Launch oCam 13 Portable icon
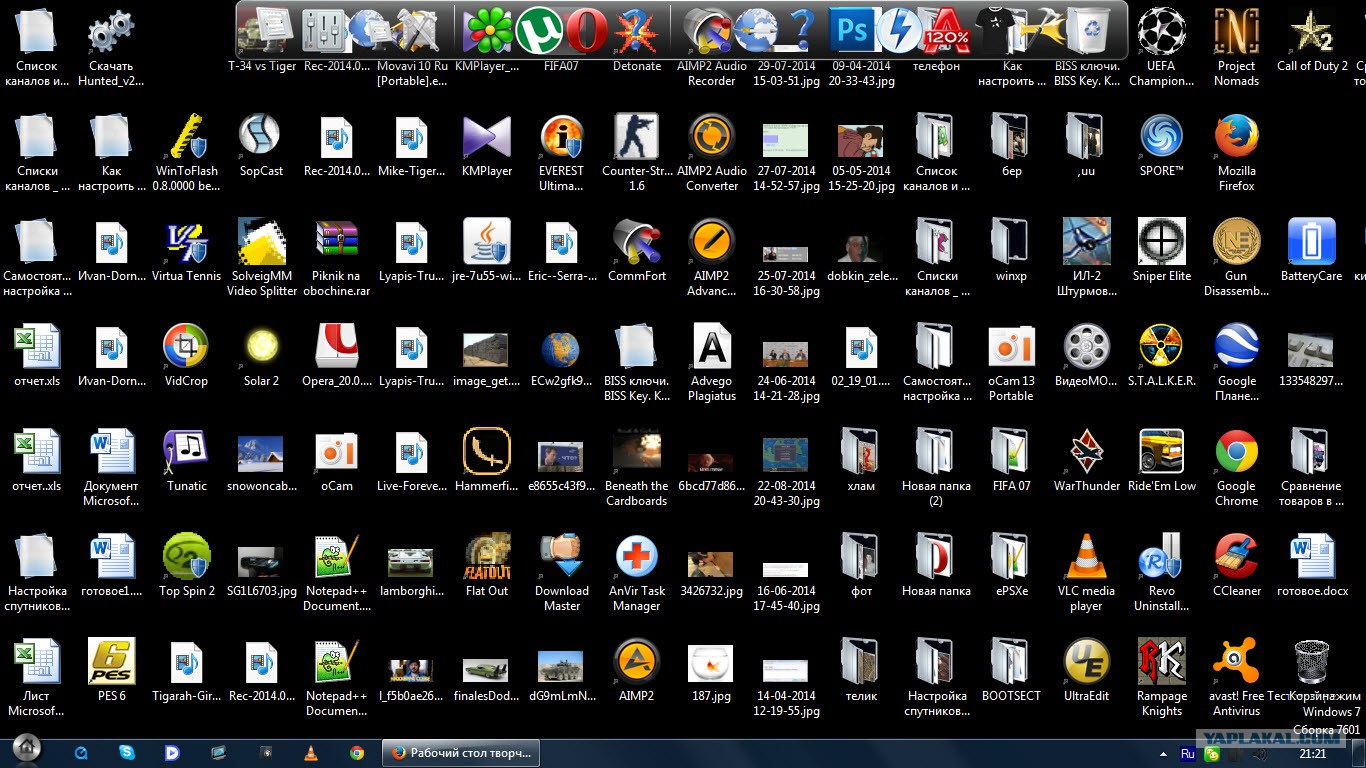Image resolution: width=1366 pixels, height=768 pixels. point(1011,363)
